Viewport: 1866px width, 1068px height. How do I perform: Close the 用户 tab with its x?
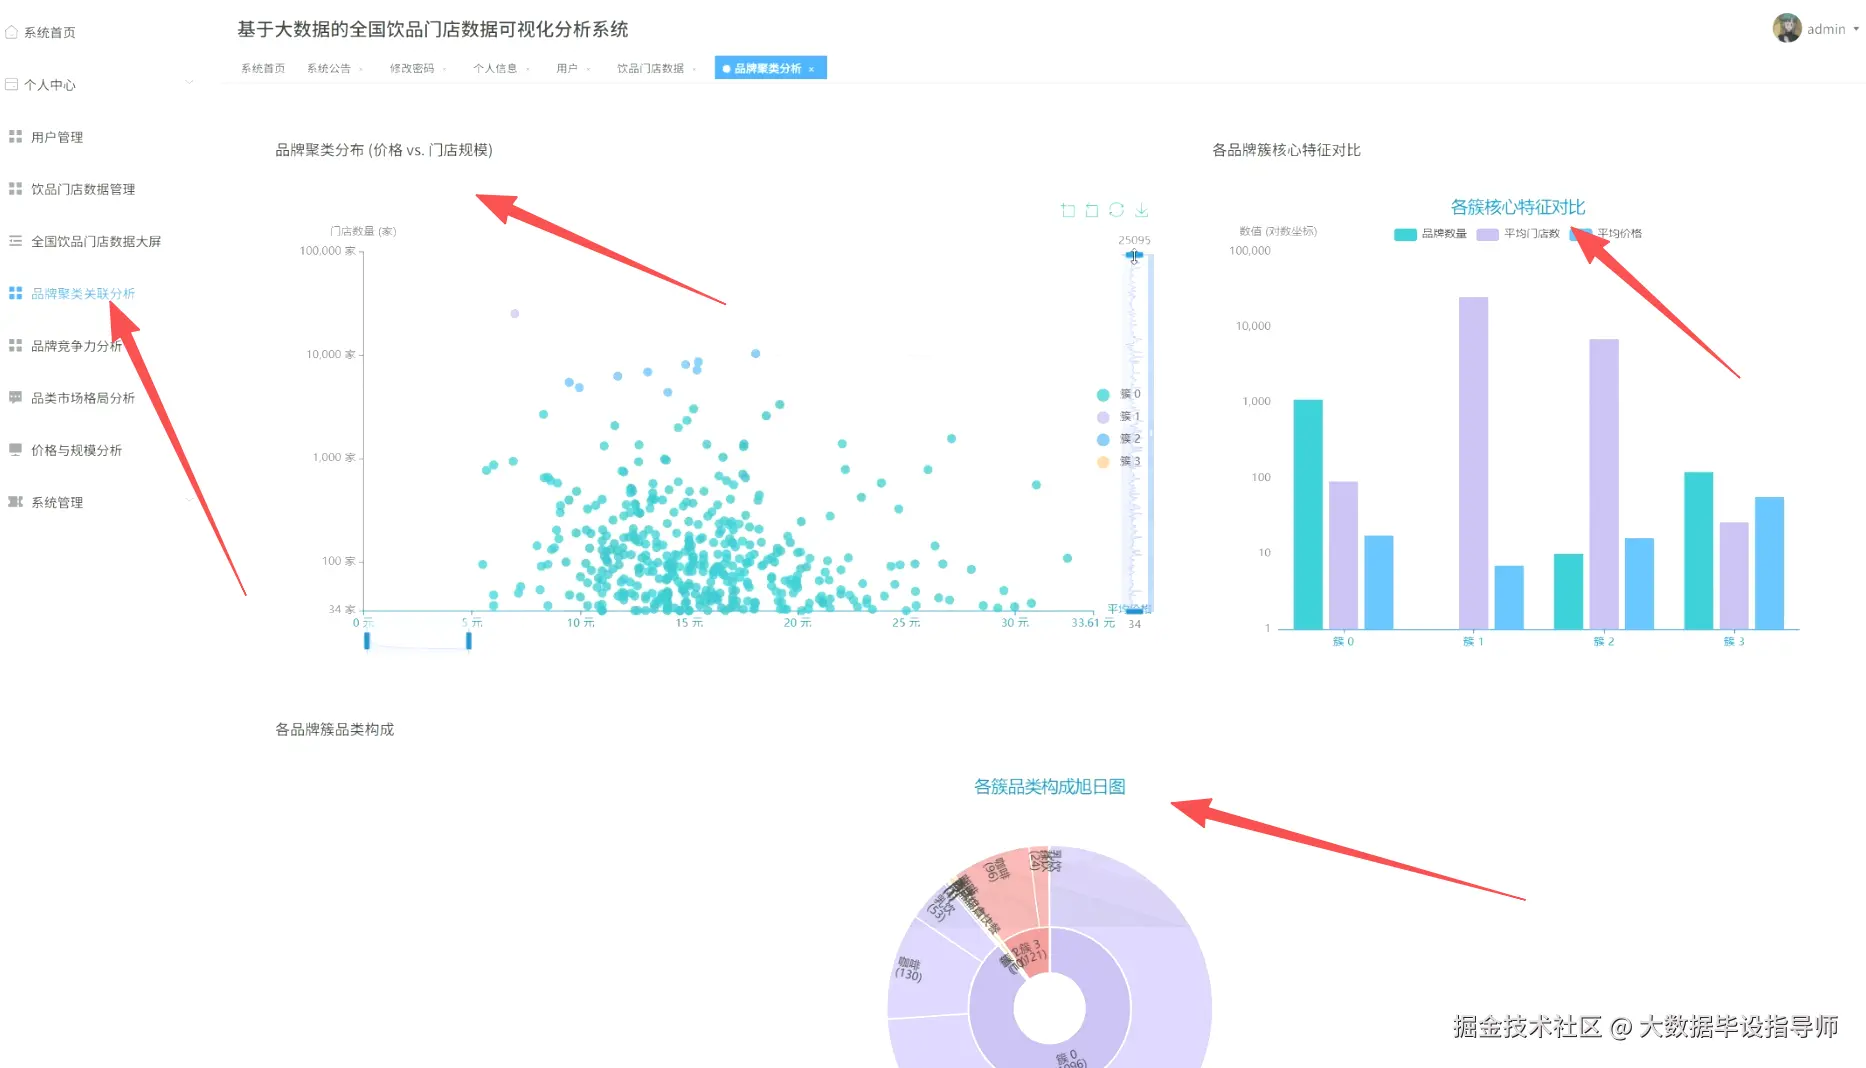(x=589, y=69)
